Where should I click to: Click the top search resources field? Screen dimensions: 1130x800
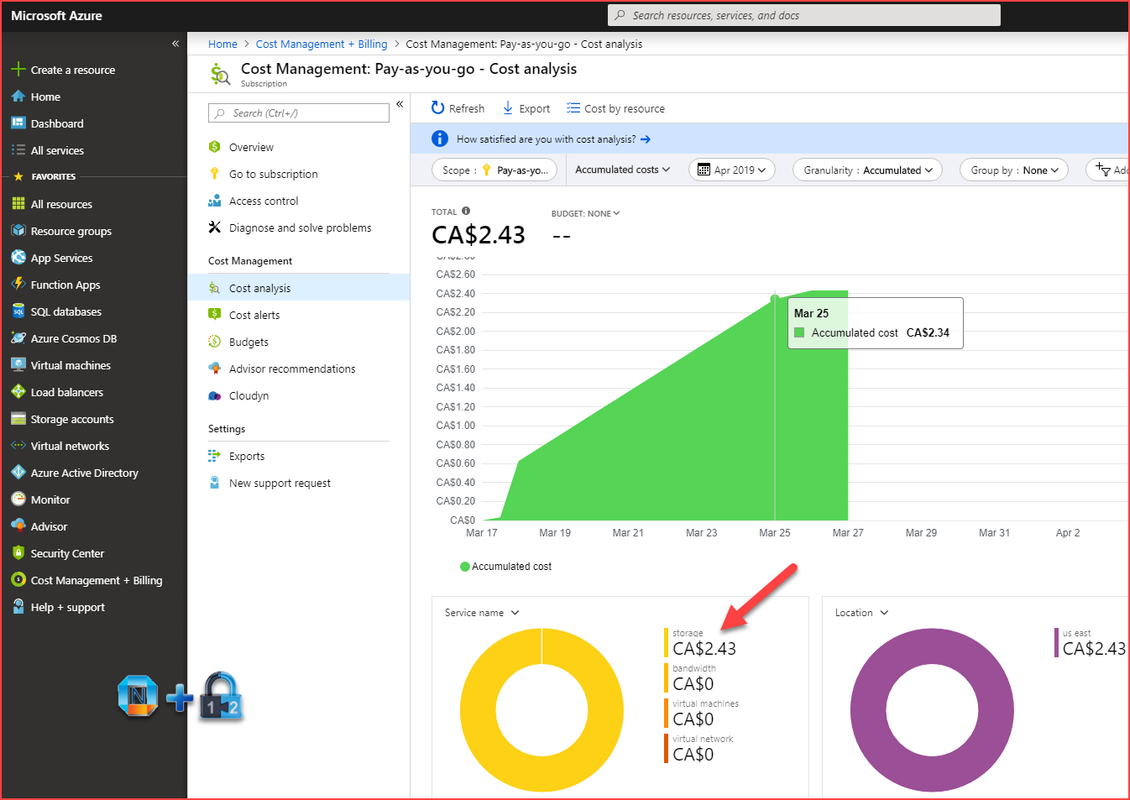coord(804,15)
